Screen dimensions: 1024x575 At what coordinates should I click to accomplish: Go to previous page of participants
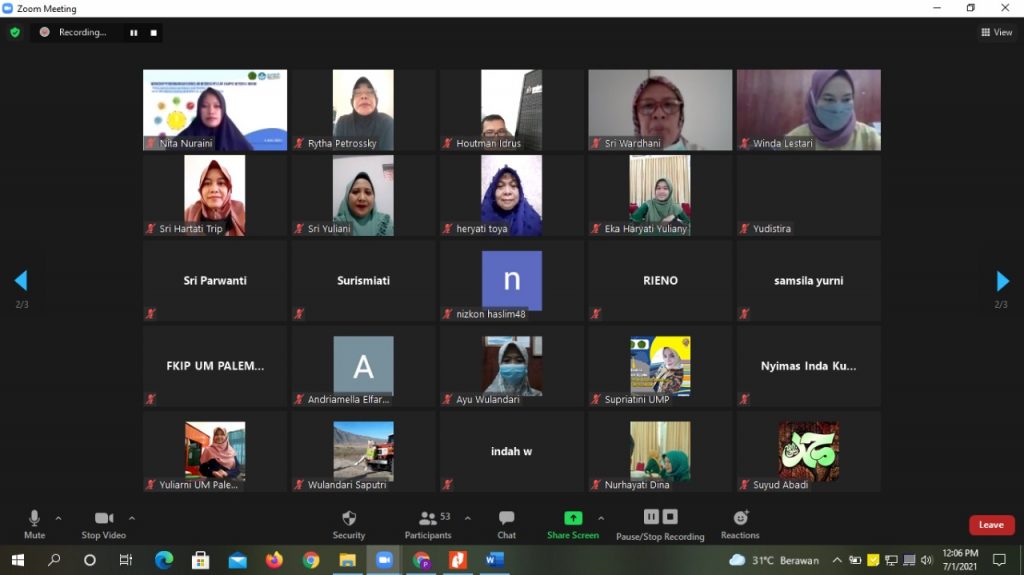21,281
